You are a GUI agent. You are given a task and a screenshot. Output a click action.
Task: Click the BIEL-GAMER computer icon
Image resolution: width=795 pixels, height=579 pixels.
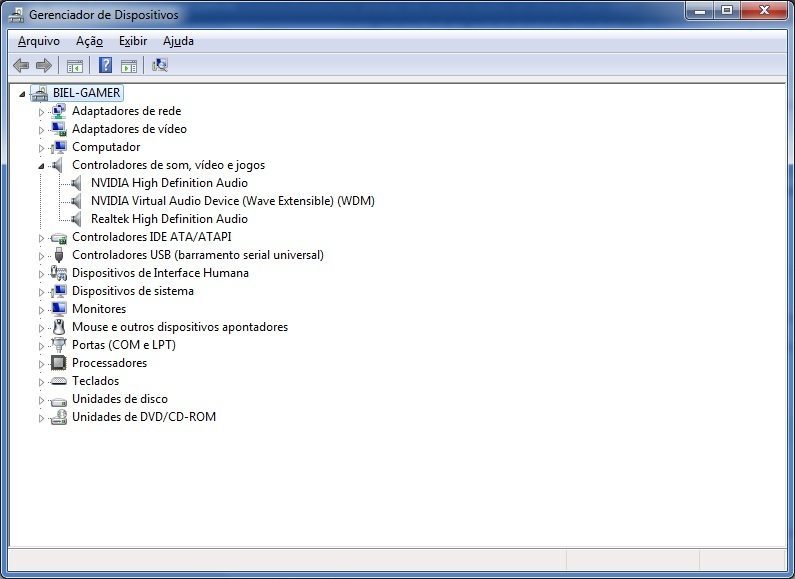[39, 93]
